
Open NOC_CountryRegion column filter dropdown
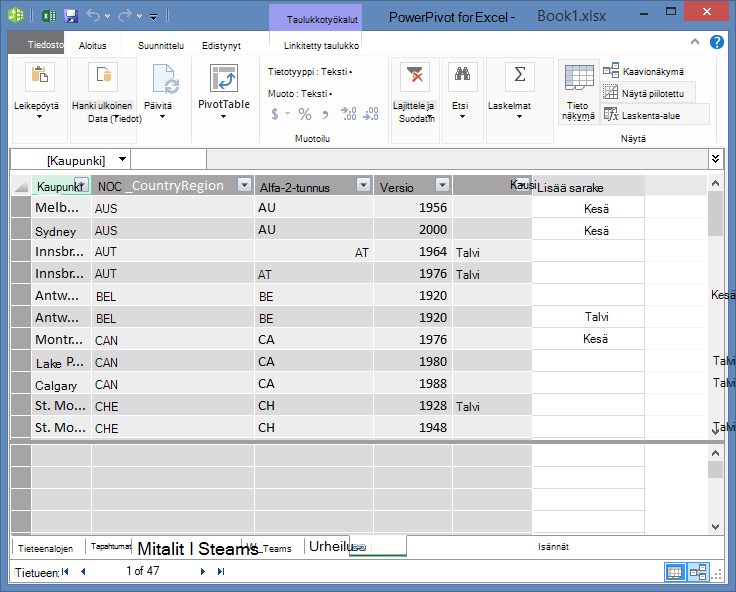point(245,185)
